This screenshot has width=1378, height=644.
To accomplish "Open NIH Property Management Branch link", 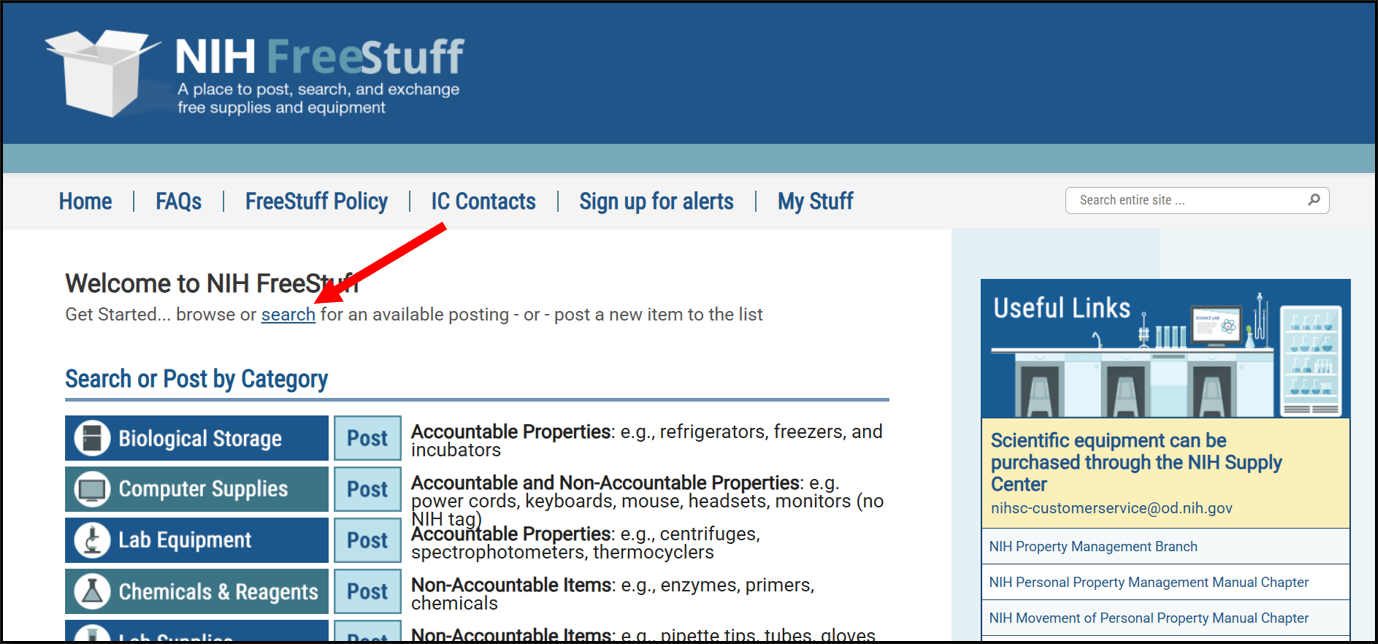I will point(1093,546).
